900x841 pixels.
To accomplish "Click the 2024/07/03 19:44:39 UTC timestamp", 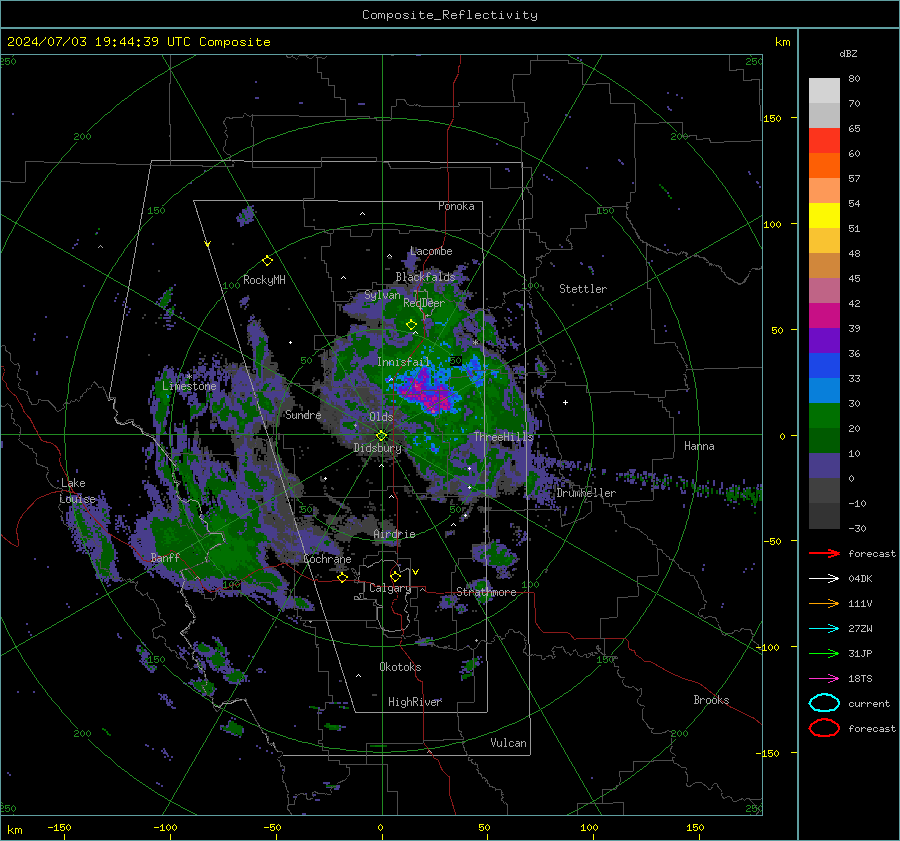I will 99,41.
